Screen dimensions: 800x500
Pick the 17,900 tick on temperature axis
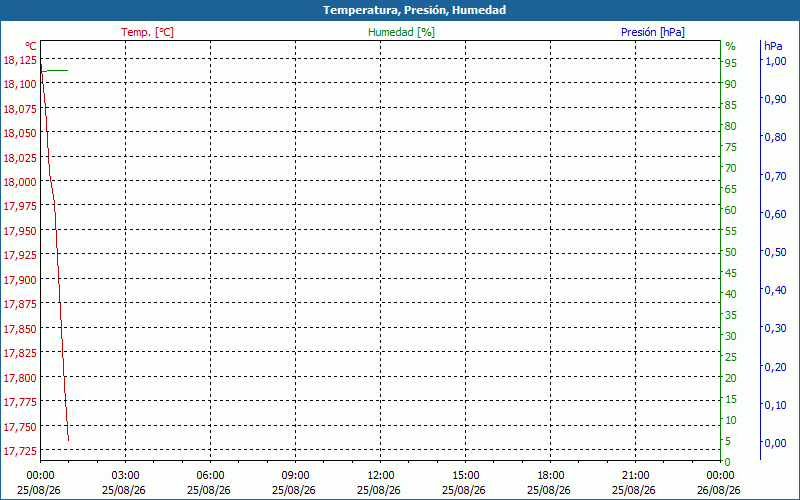20,280
